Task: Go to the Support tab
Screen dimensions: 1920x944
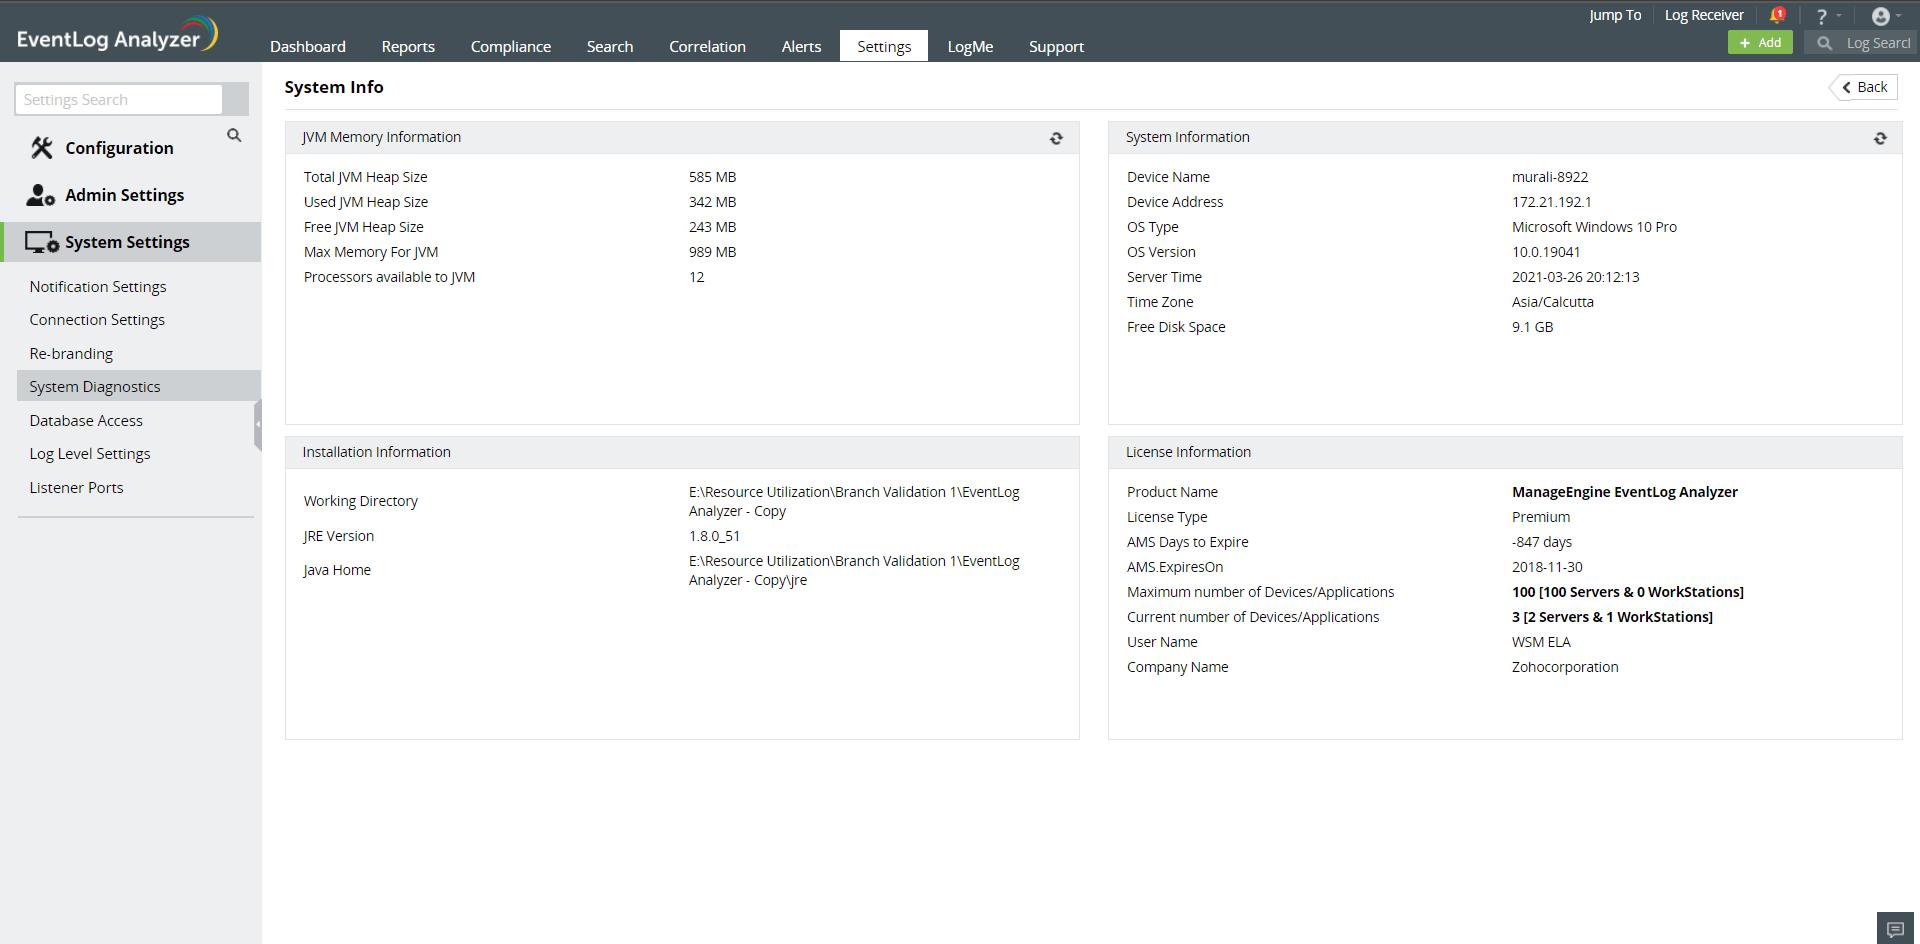Action: [x=1056, y=47]
